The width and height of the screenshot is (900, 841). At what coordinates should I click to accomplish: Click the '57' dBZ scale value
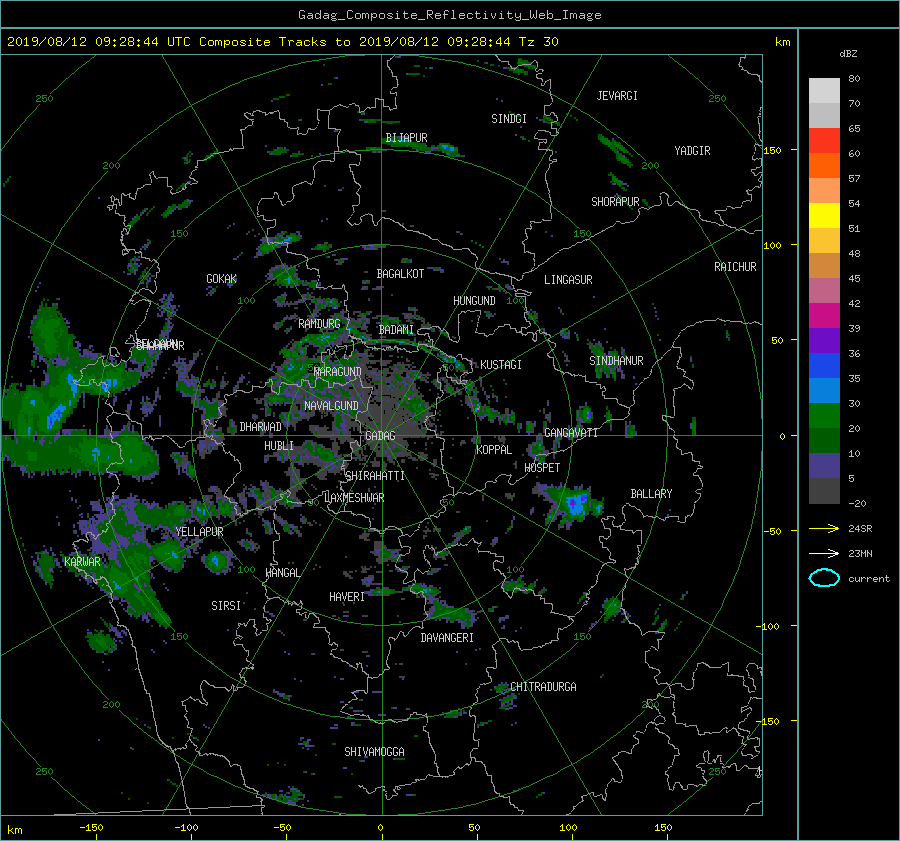854,179
